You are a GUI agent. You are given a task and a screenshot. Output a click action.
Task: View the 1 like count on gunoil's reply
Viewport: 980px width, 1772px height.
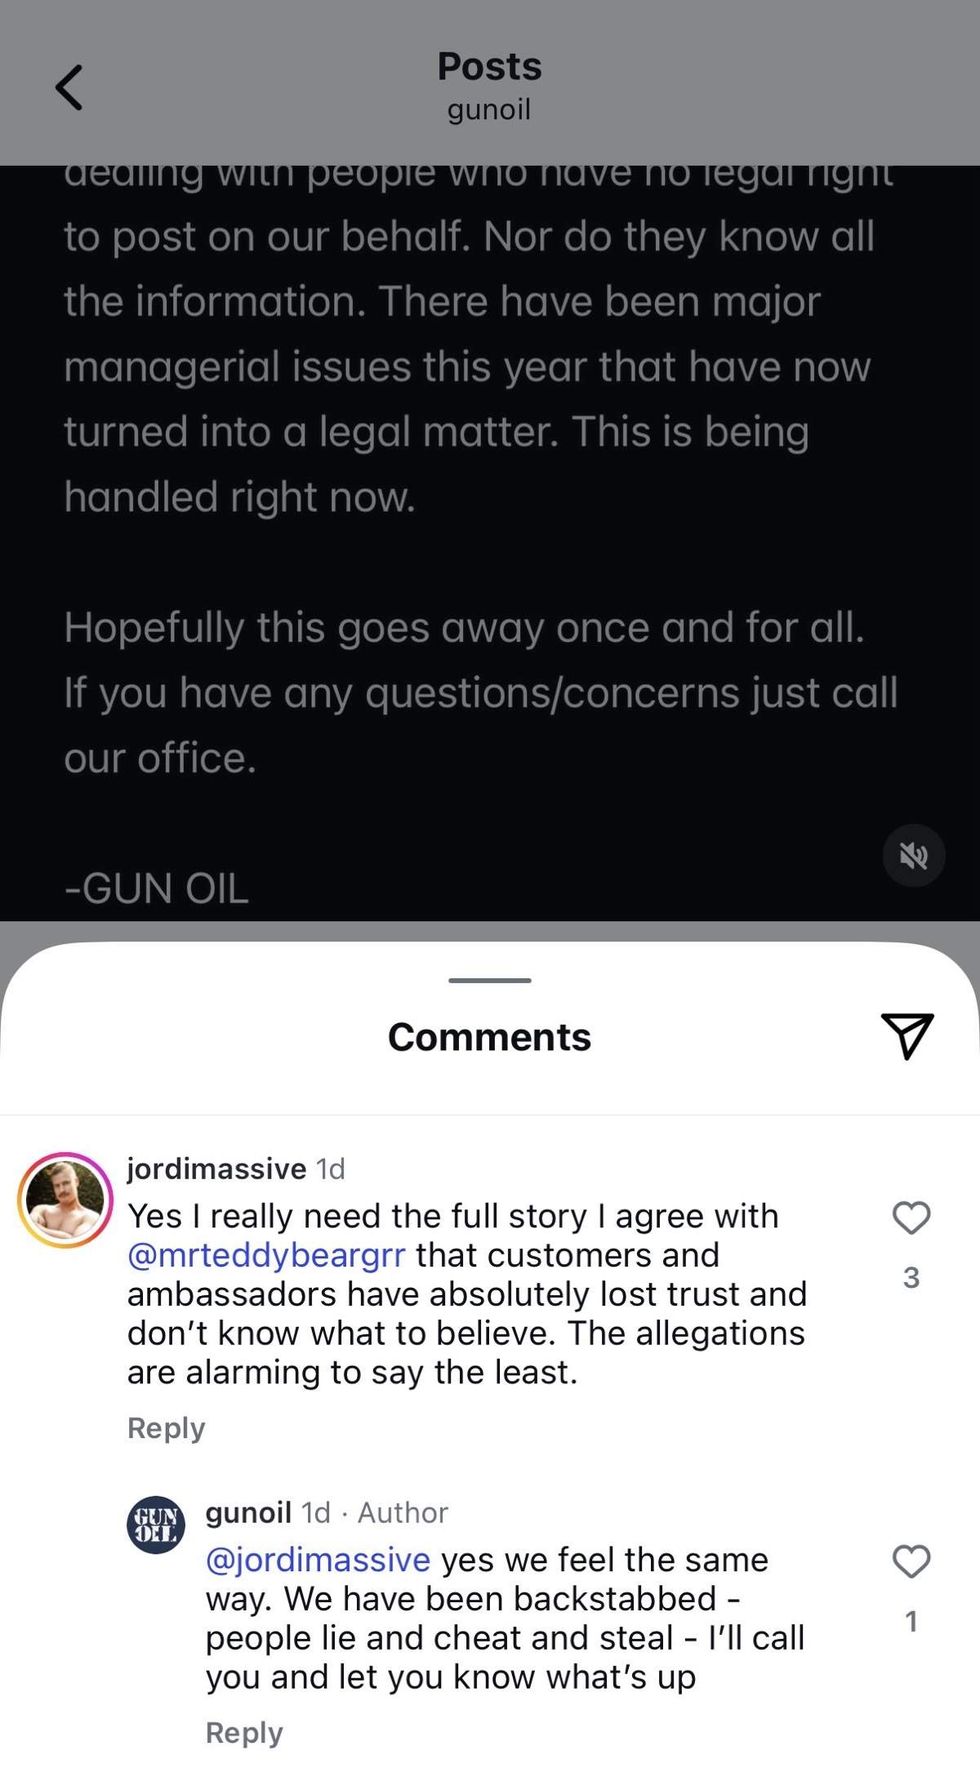(911, 1621)
